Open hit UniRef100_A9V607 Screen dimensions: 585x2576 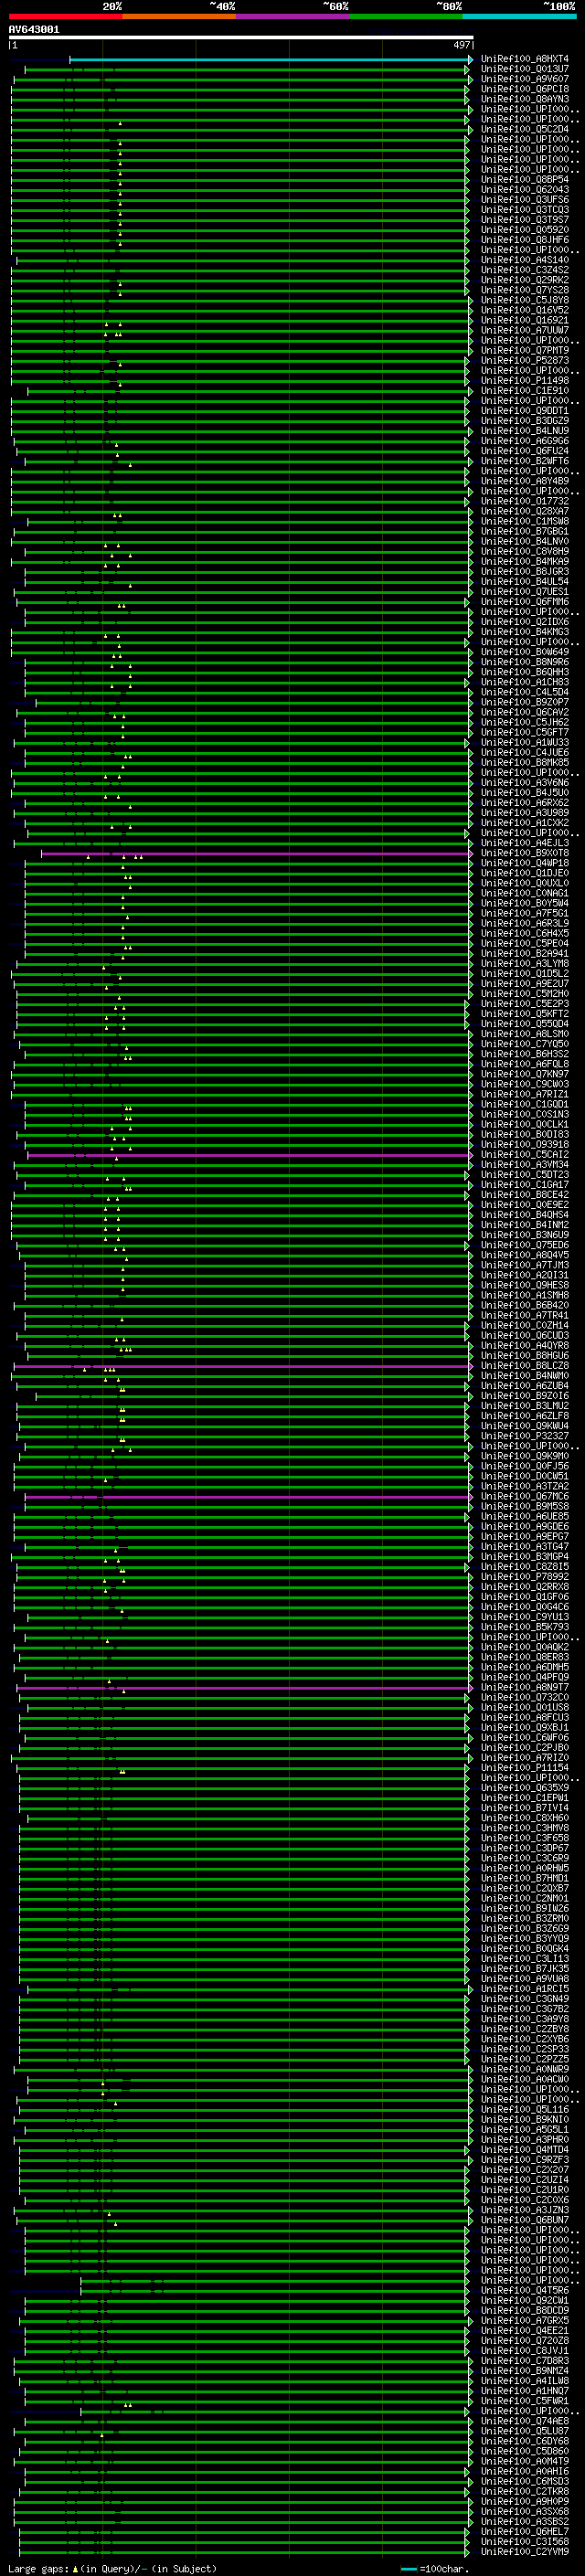click(525, 79)
